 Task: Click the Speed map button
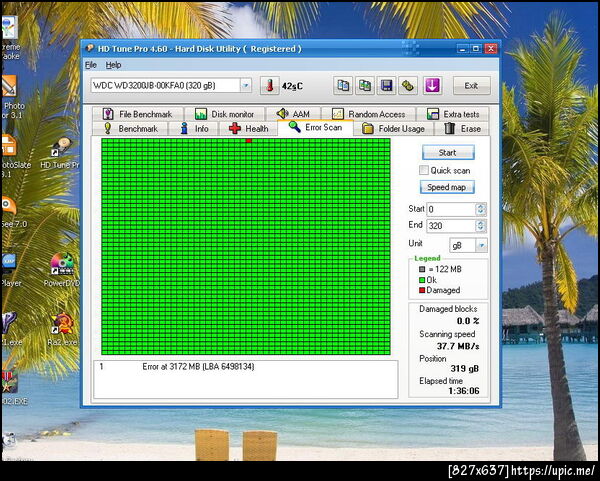pyautogui.click(x=447, y=187)
